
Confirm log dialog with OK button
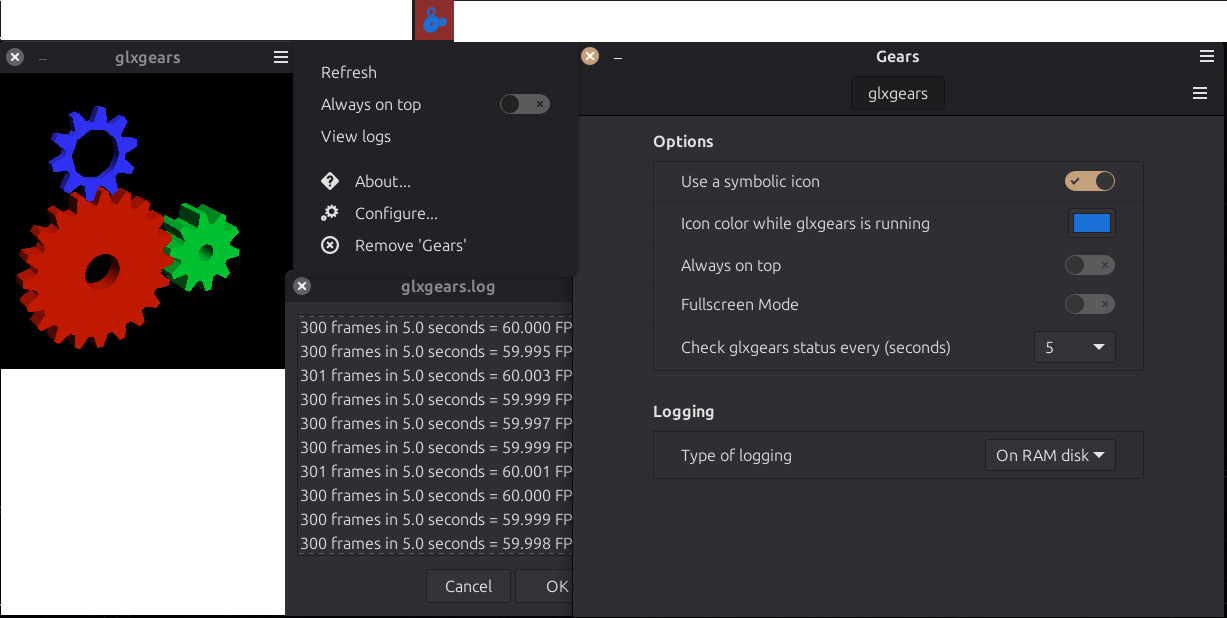tap(547, 586)
